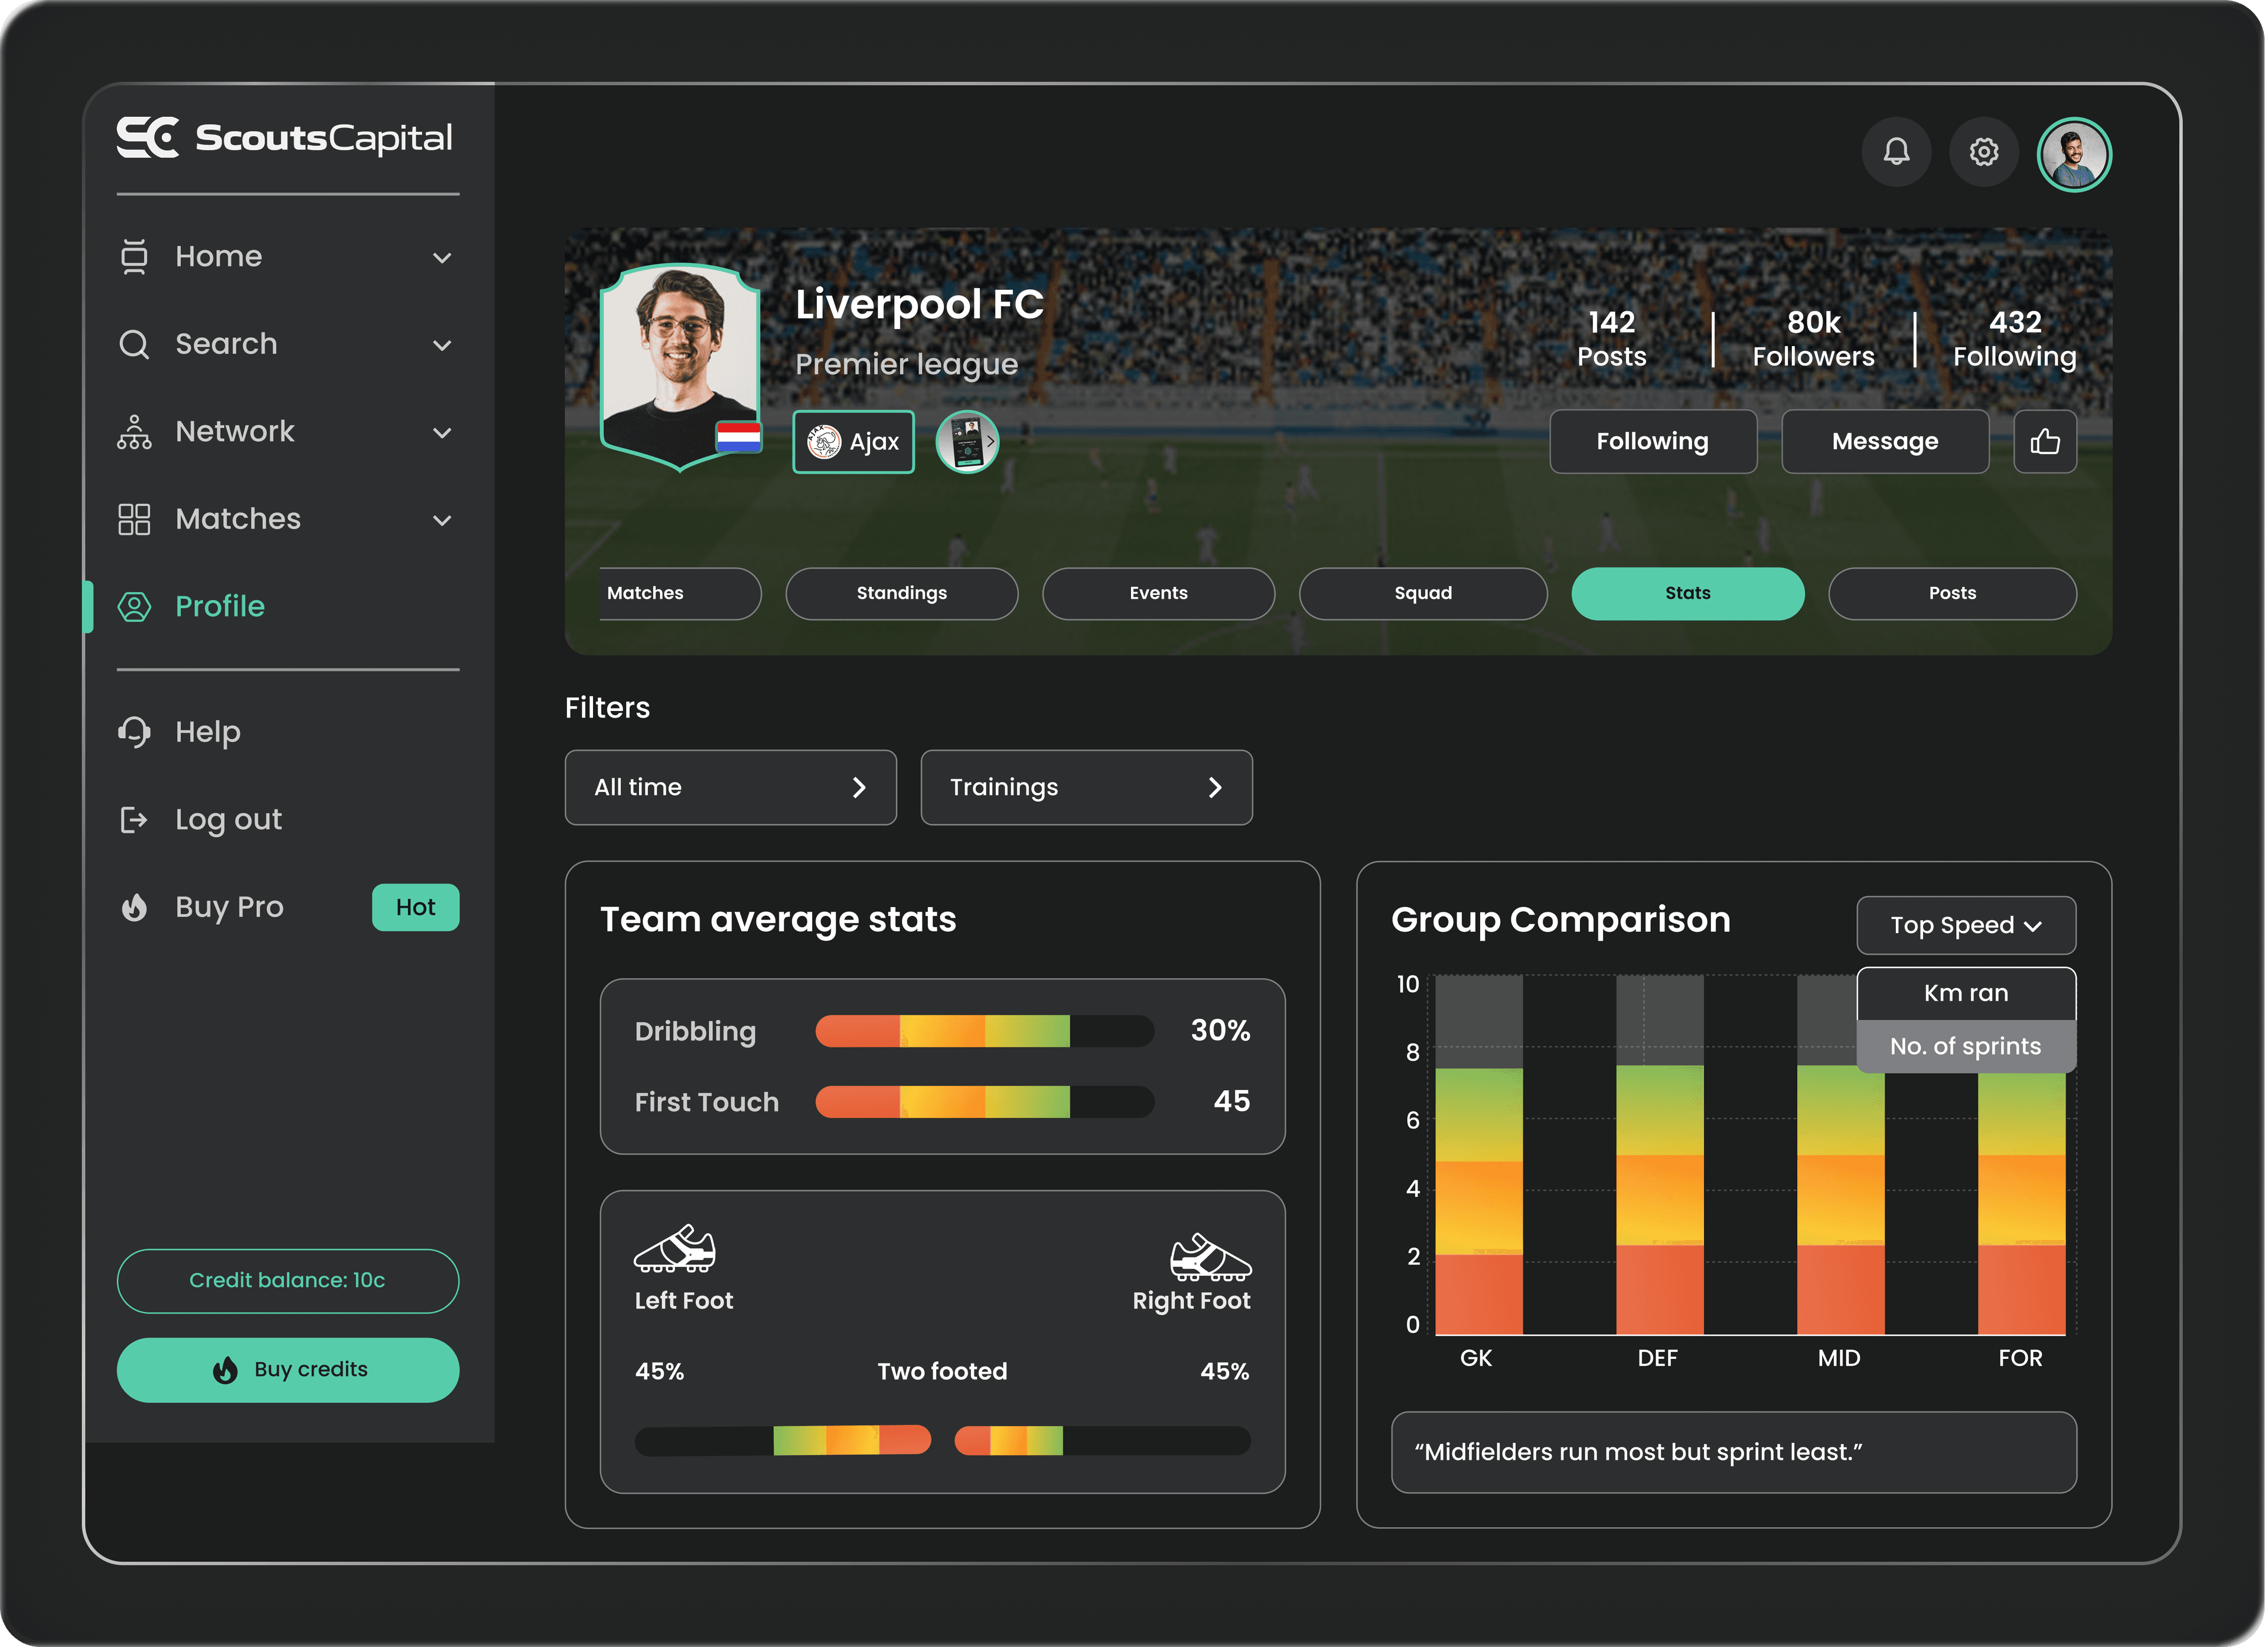Click the Ajax club crest icon
The image size is (2268, 1647).
click(x=824, y=441)
